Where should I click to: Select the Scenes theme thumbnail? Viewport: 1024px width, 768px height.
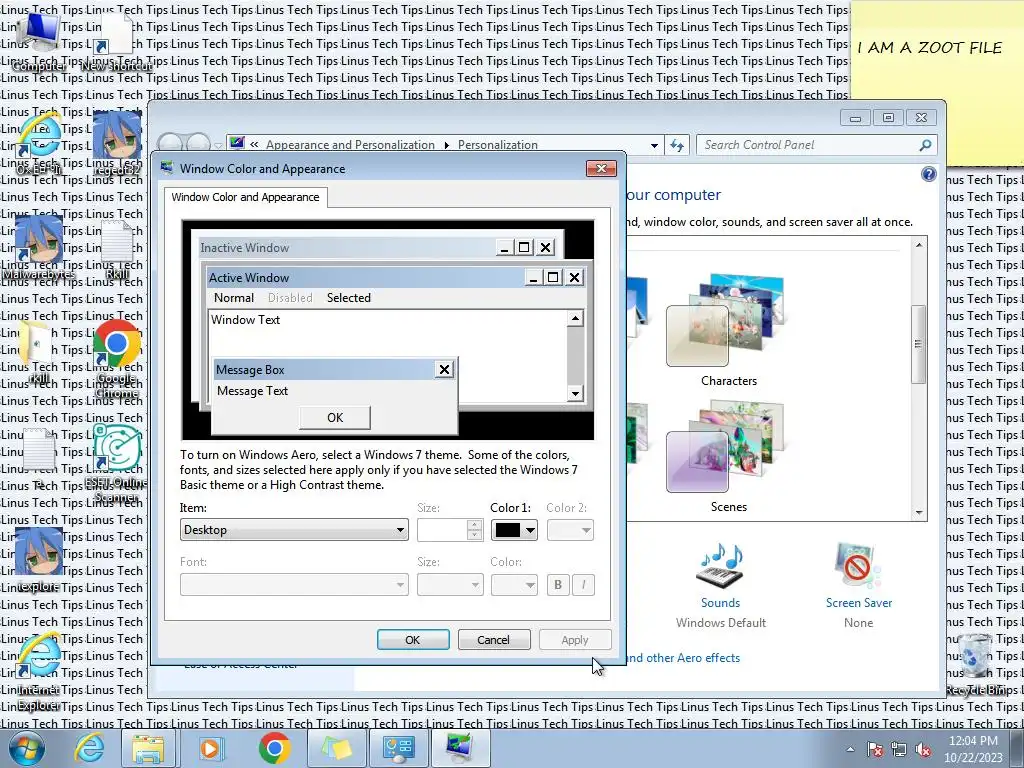click(x=728, y=456)
